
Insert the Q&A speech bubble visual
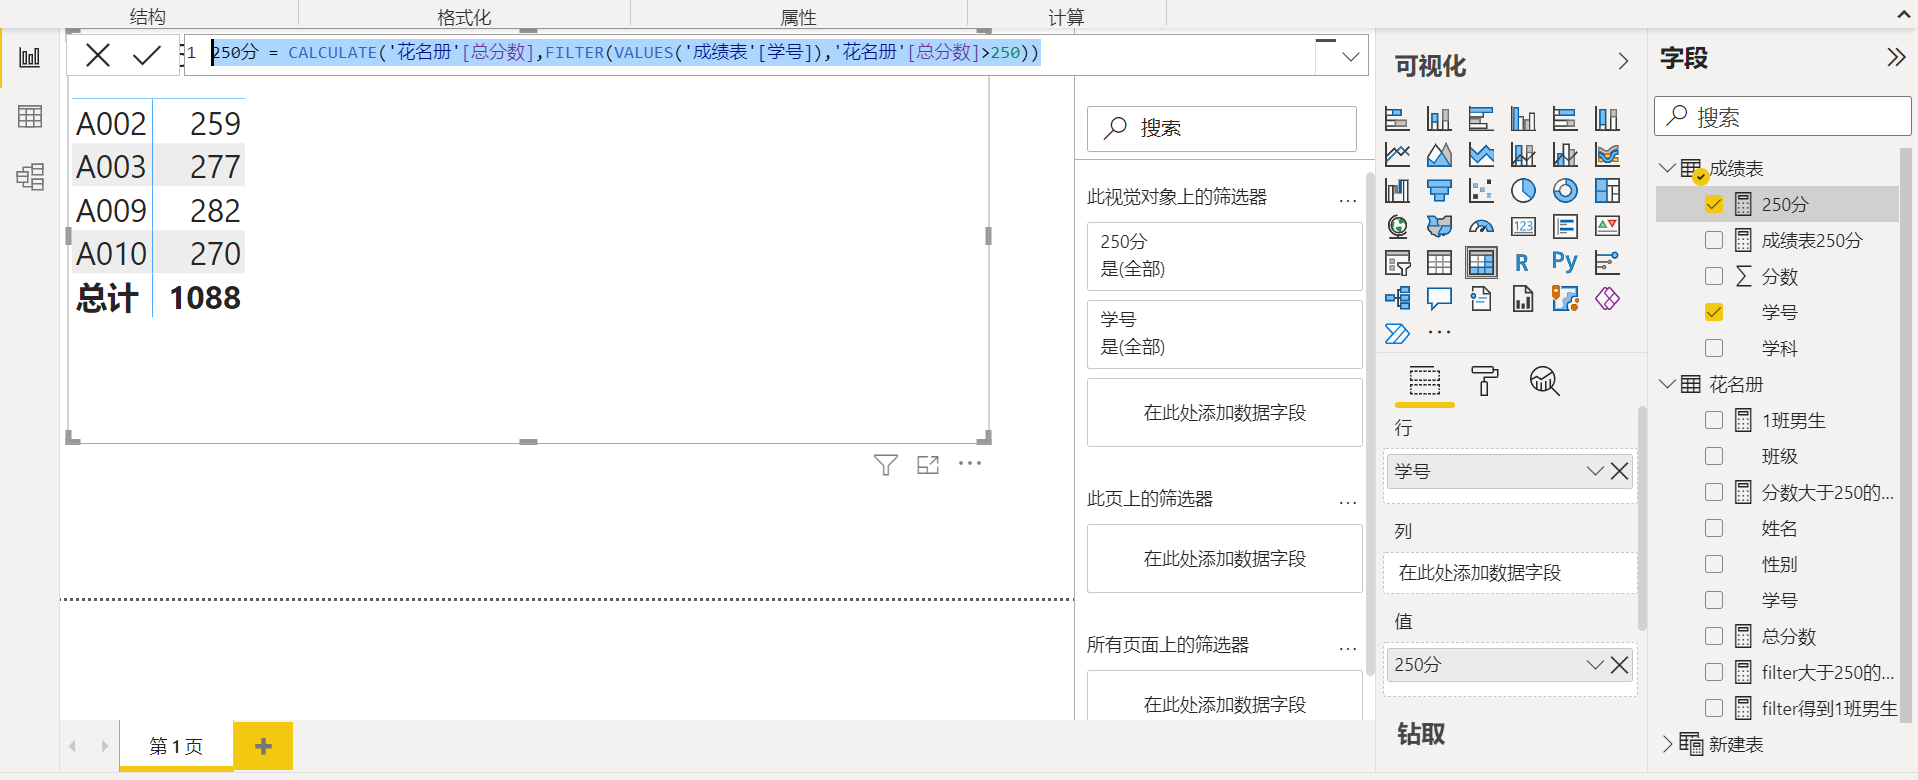pos(1439,298)
